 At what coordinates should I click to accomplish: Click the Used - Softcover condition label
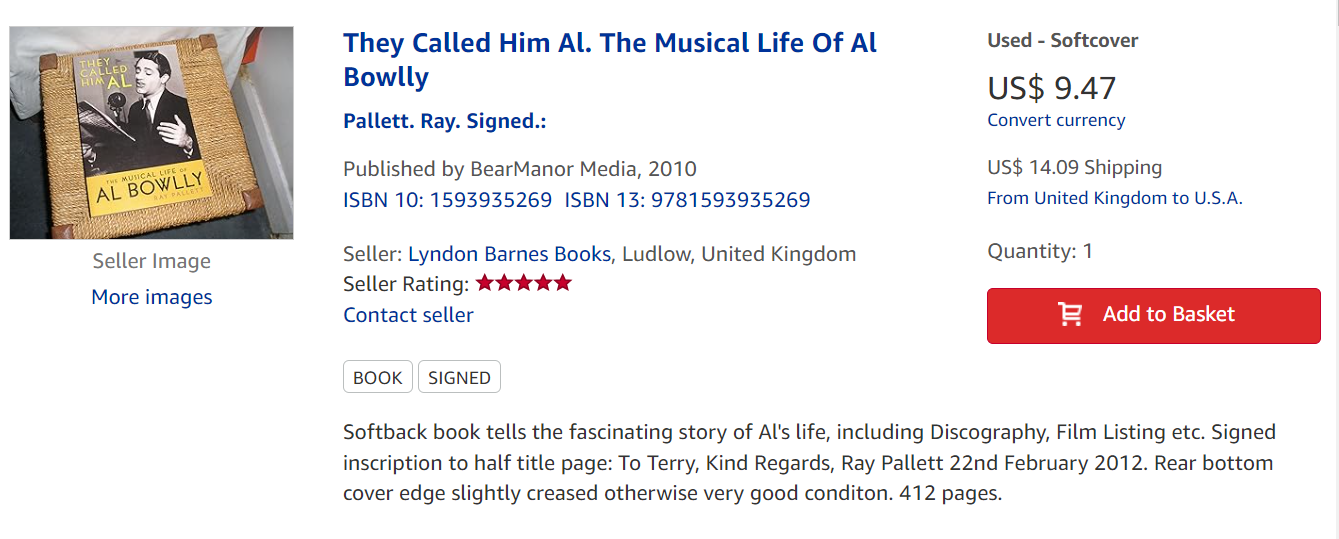[1062, 41]
